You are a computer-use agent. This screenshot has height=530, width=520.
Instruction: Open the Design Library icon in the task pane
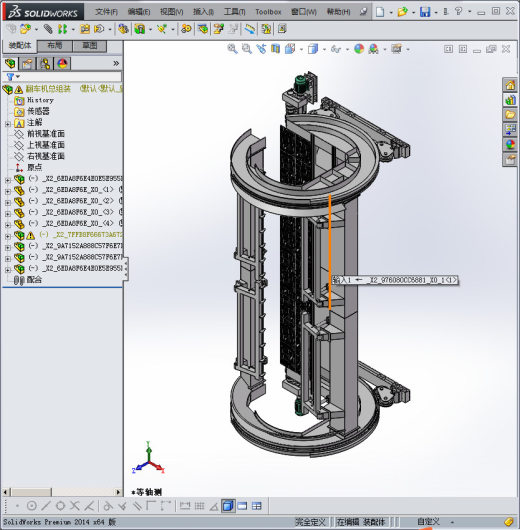(510, 100)
